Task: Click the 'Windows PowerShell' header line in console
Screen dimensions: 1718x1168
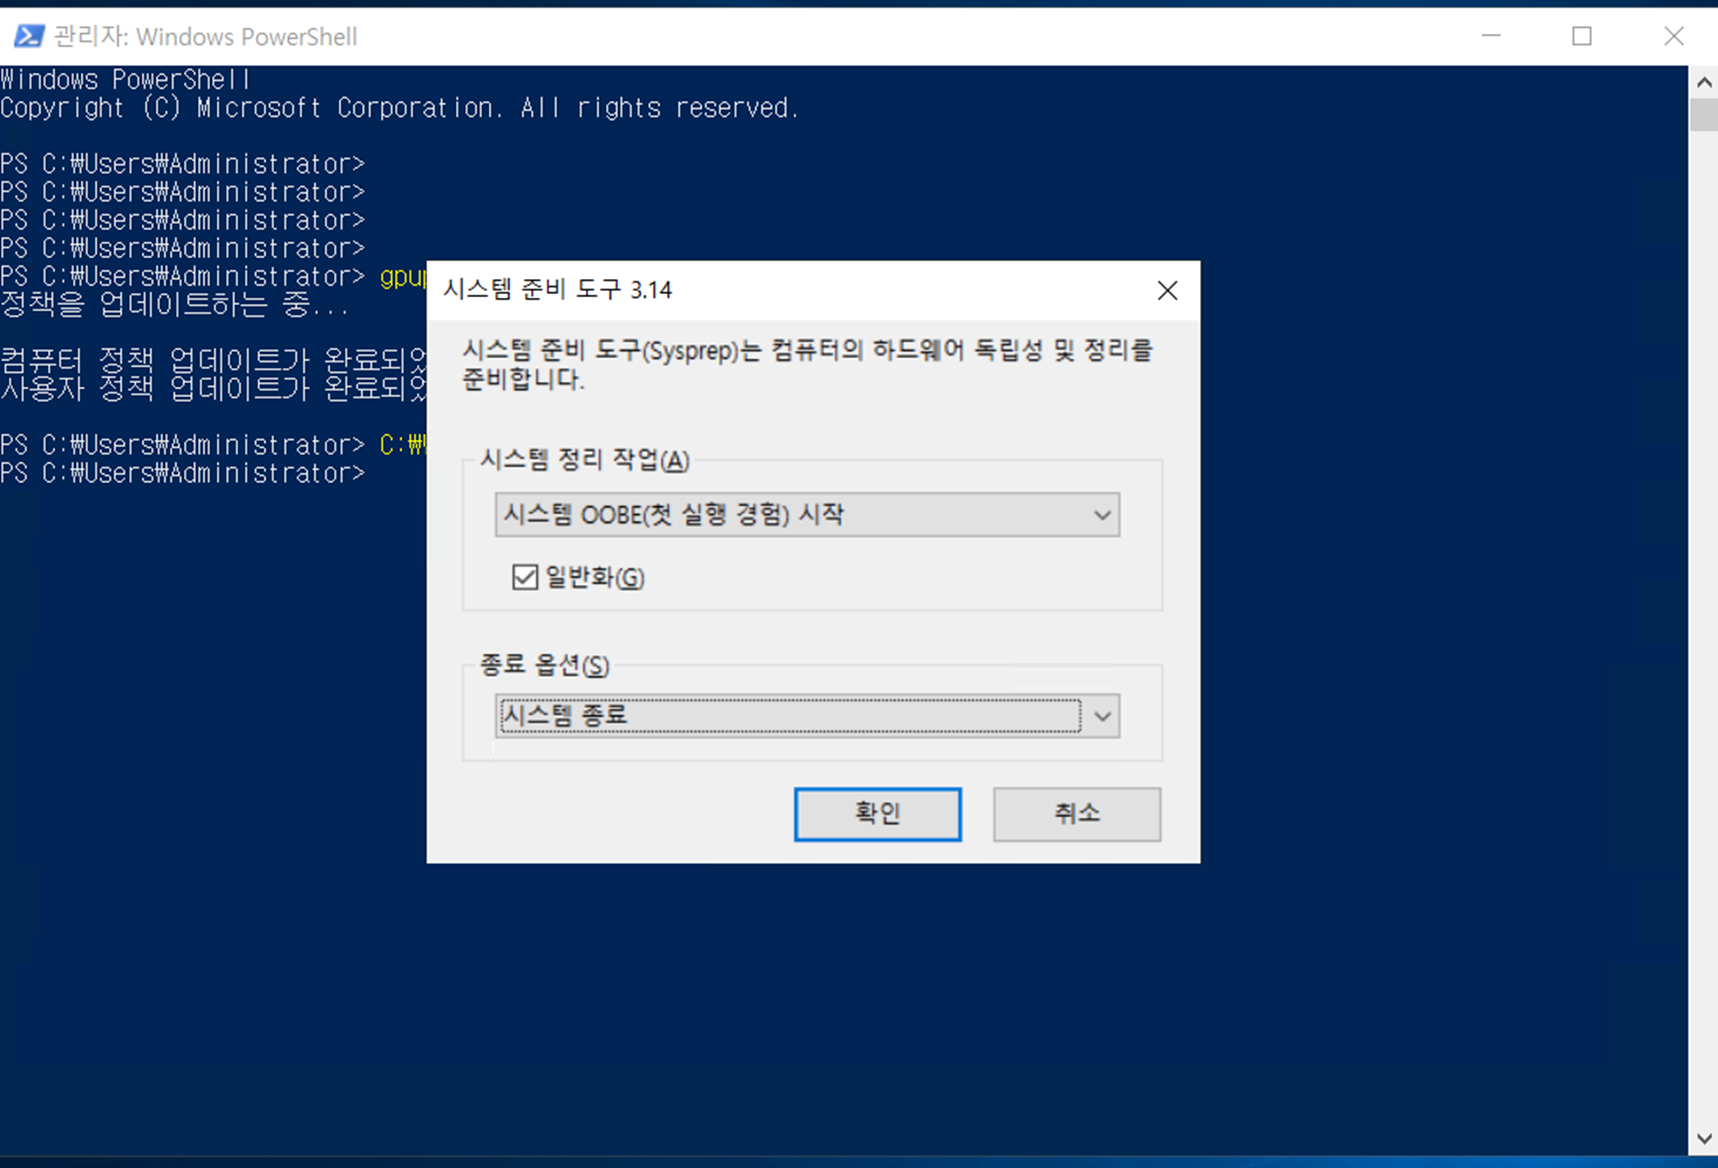Action: (125, 79)
